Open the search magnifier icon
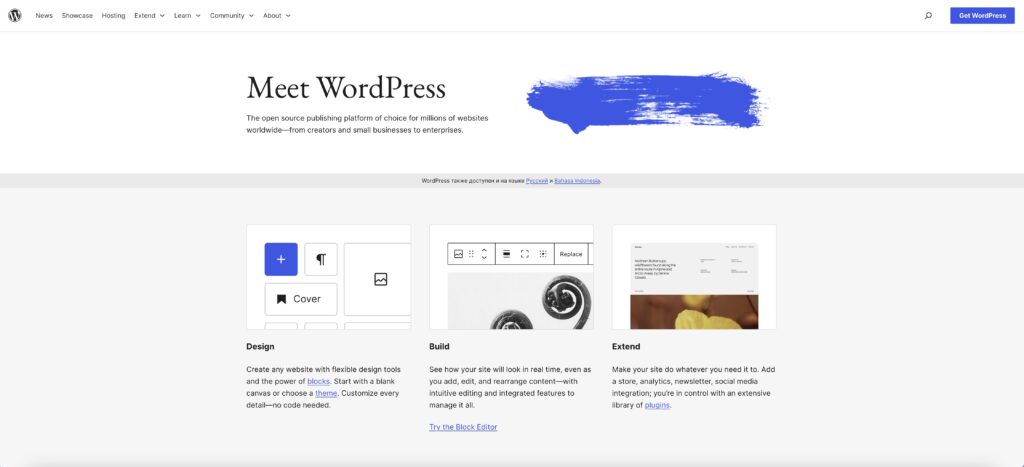 click(928, 16)
